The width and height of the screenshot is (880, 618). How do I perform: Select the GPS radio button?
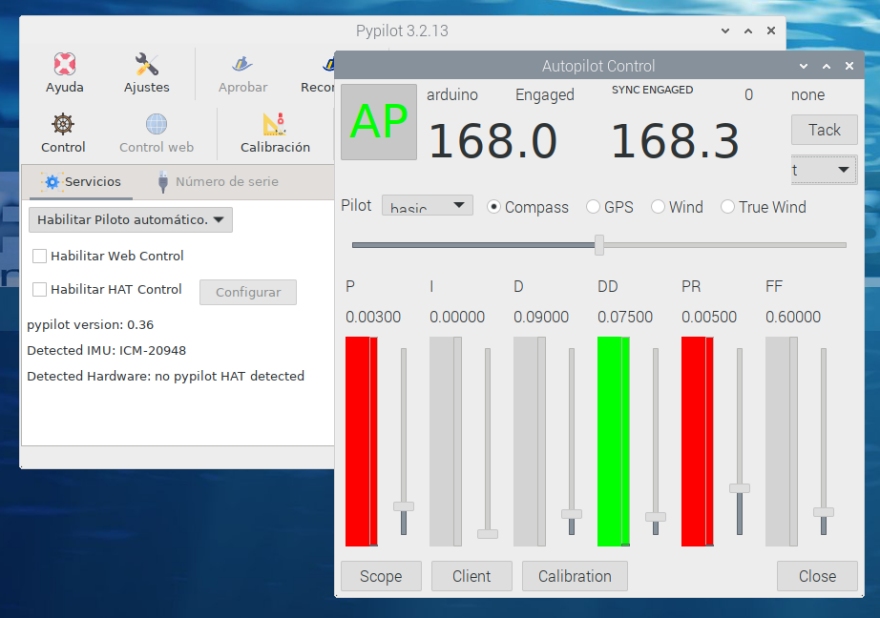coord(593,207)
